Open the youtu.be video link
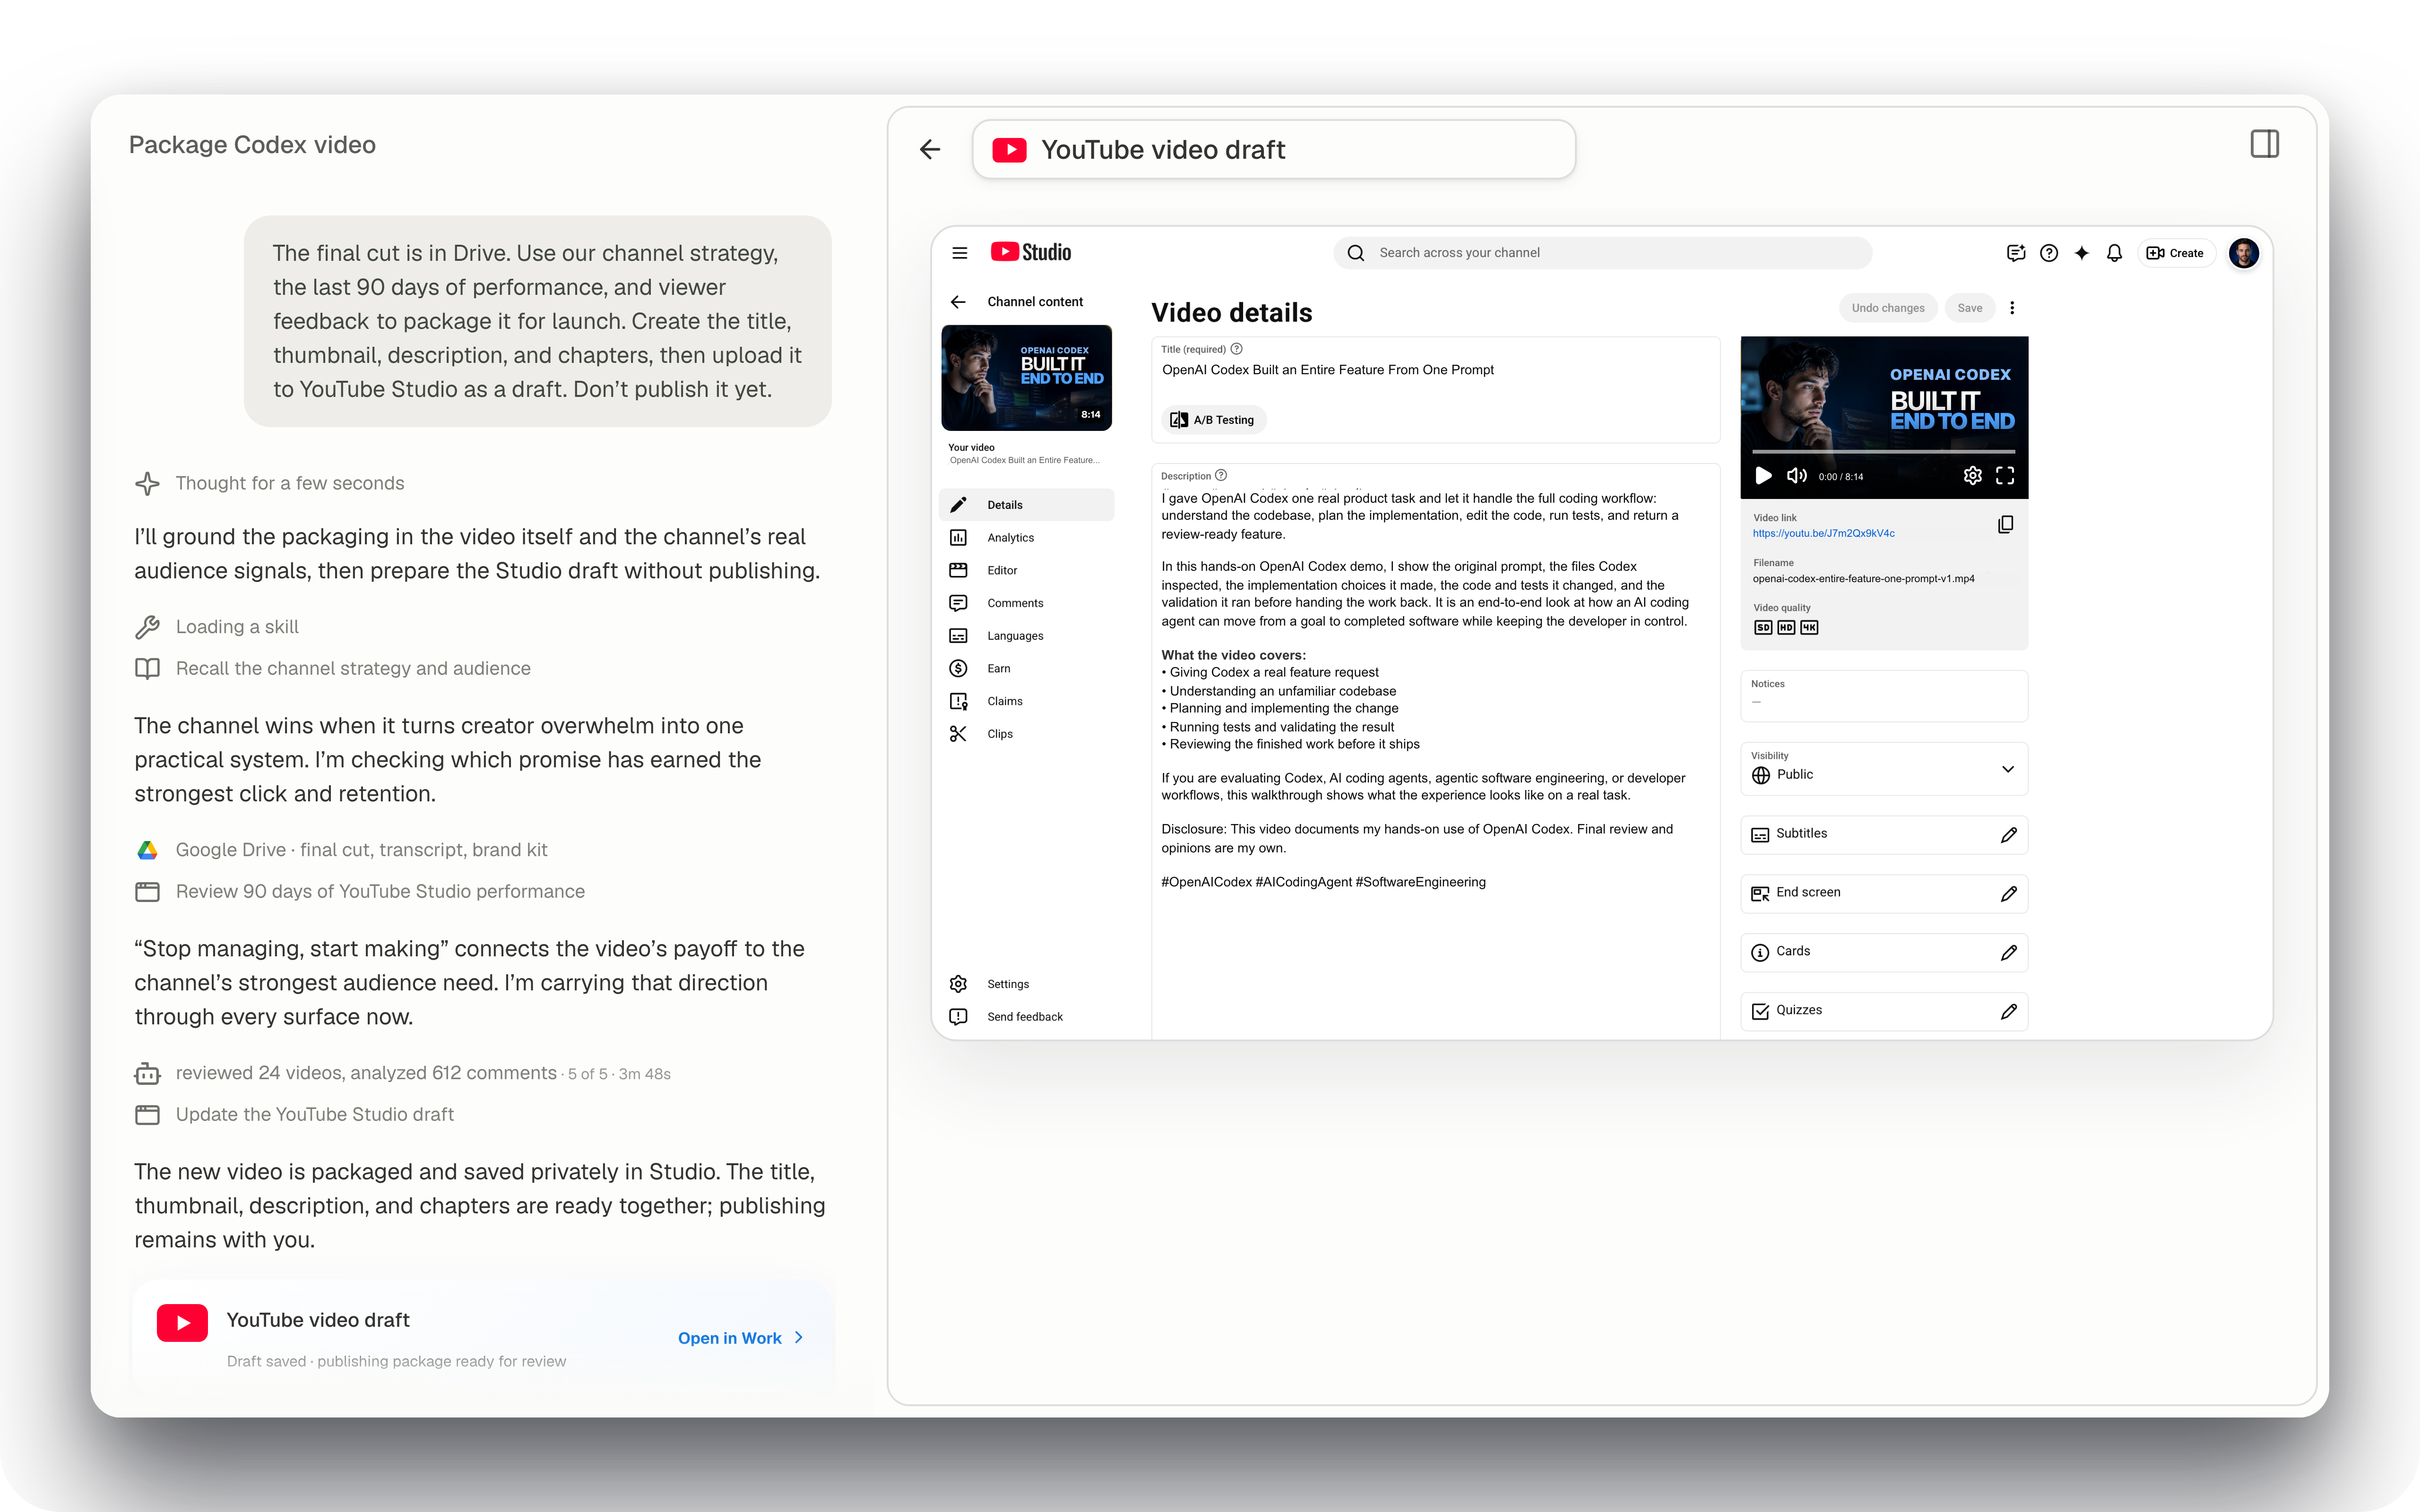 click(1823, 534)
